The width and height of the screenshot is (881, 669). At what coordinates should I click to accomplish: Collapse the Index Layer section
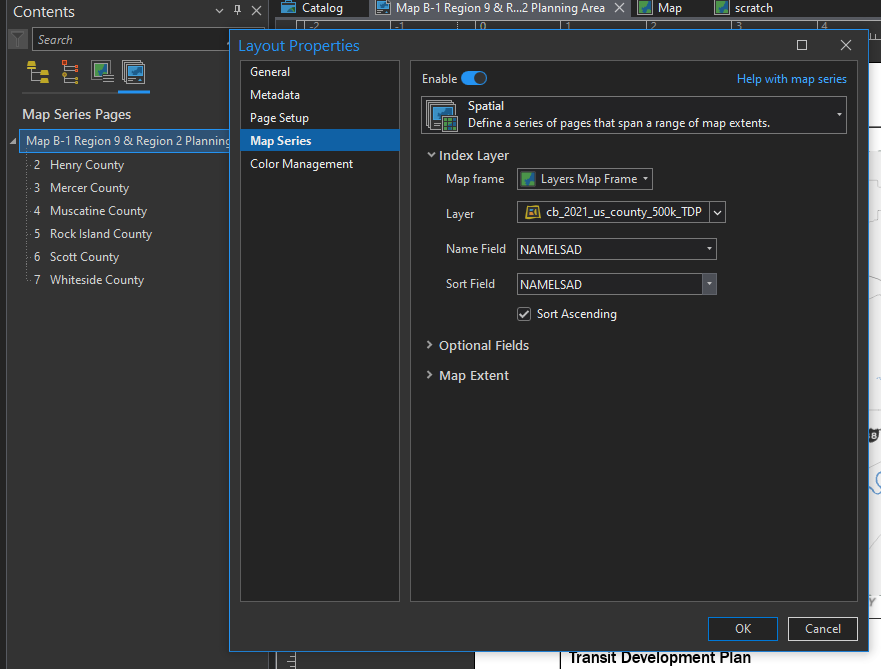point(431,155)
